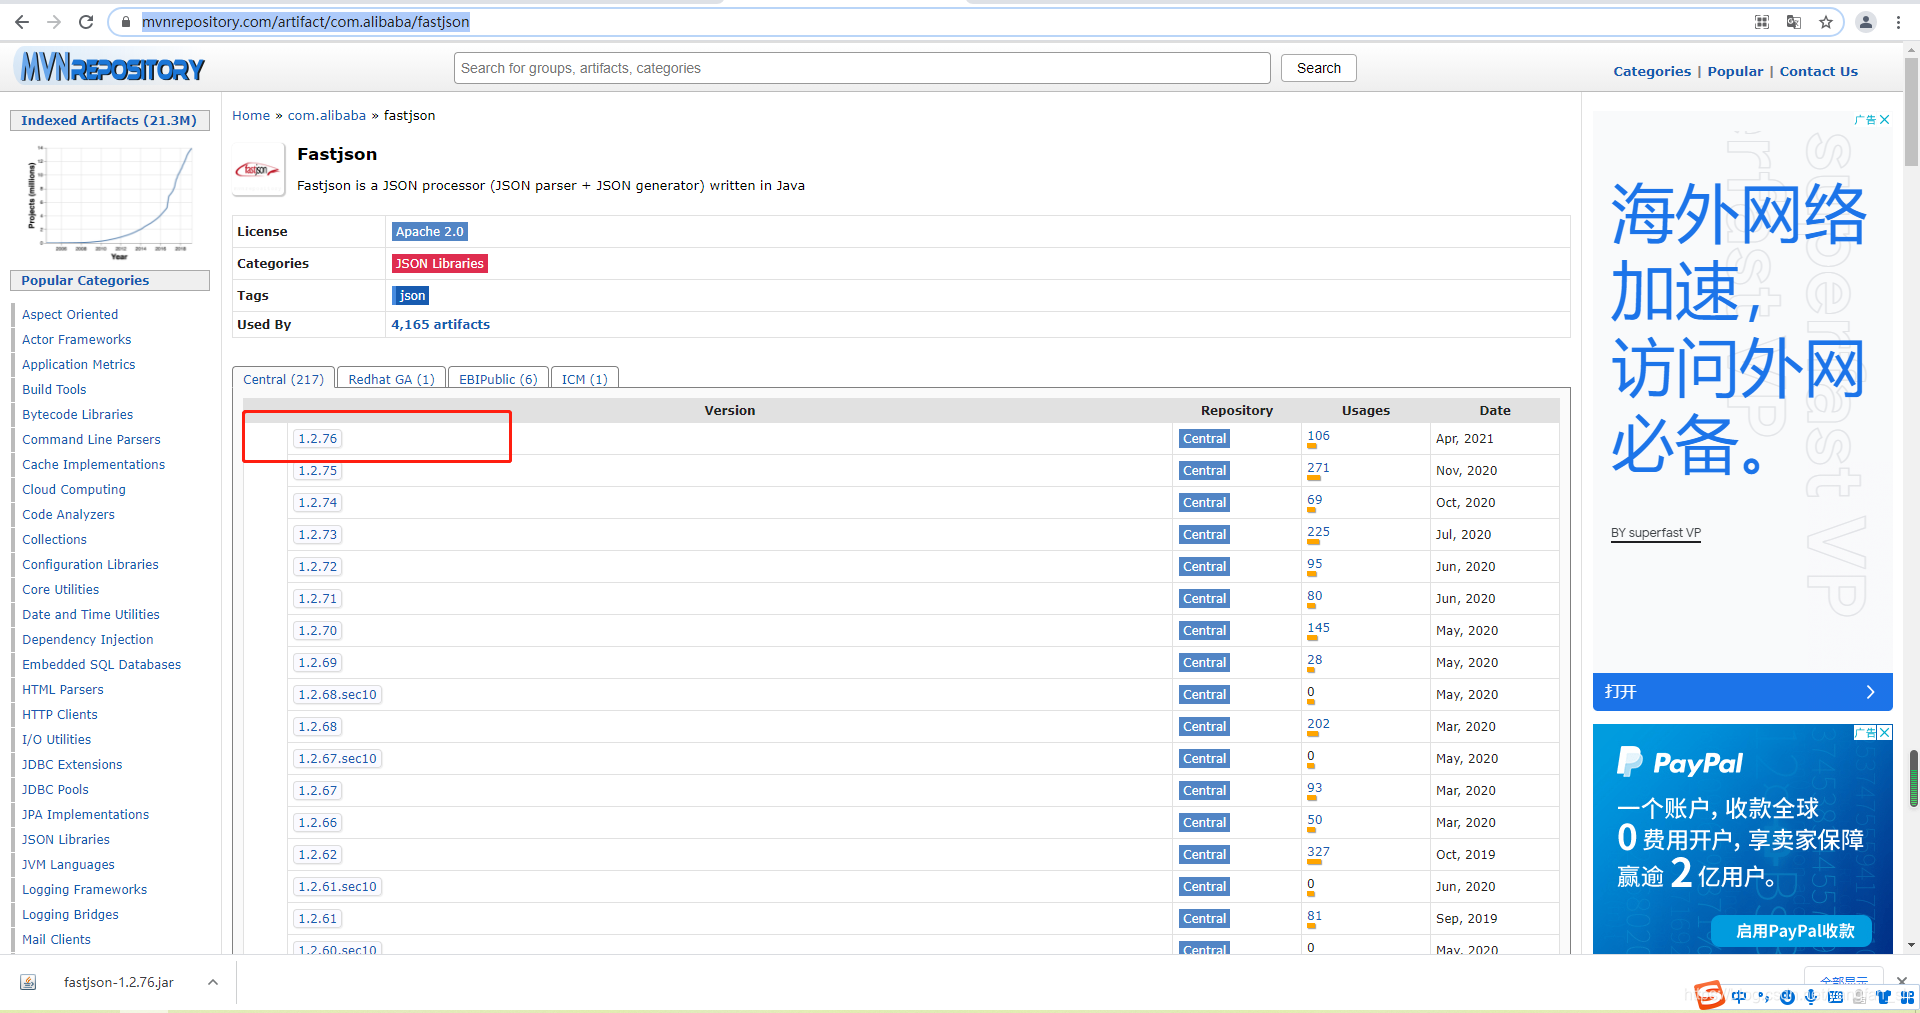Open Popular top navigation link
Image resolution: width=1920 pixels, height=1013 pixels.
click(1735, 71)
